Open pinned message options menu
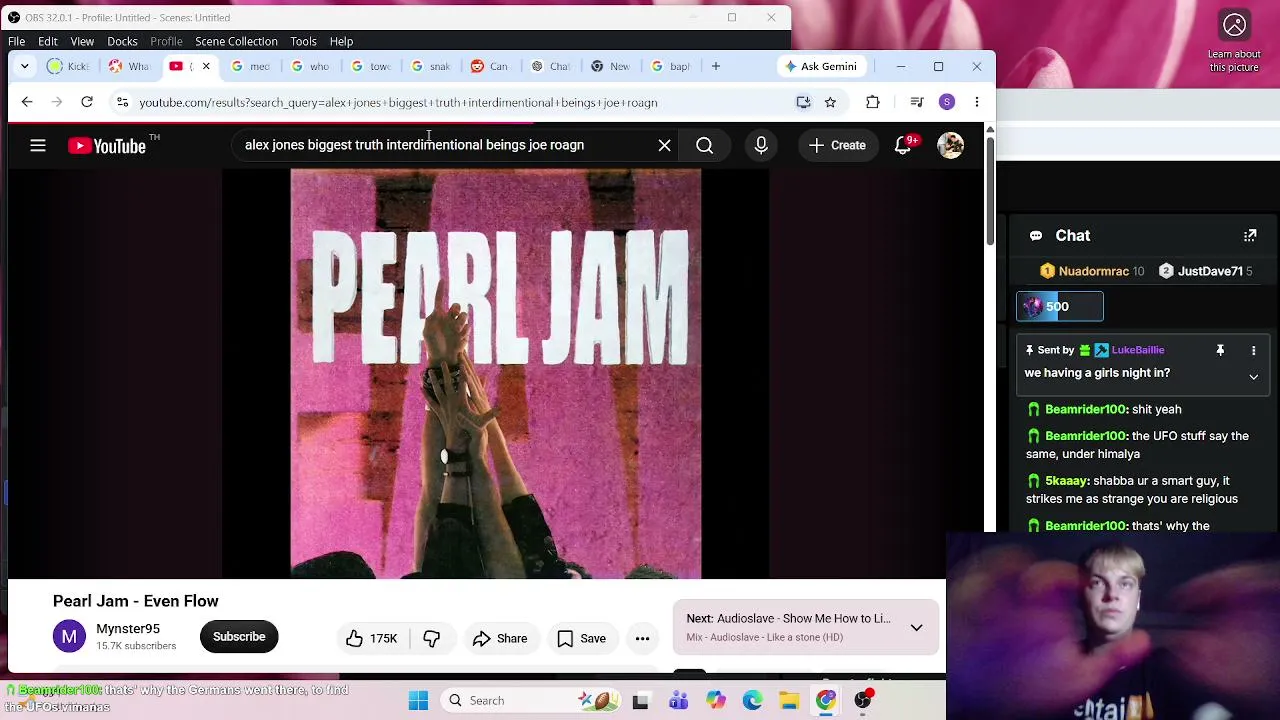This screenshot has height=720, width=1280. (x=1253, y=350)
